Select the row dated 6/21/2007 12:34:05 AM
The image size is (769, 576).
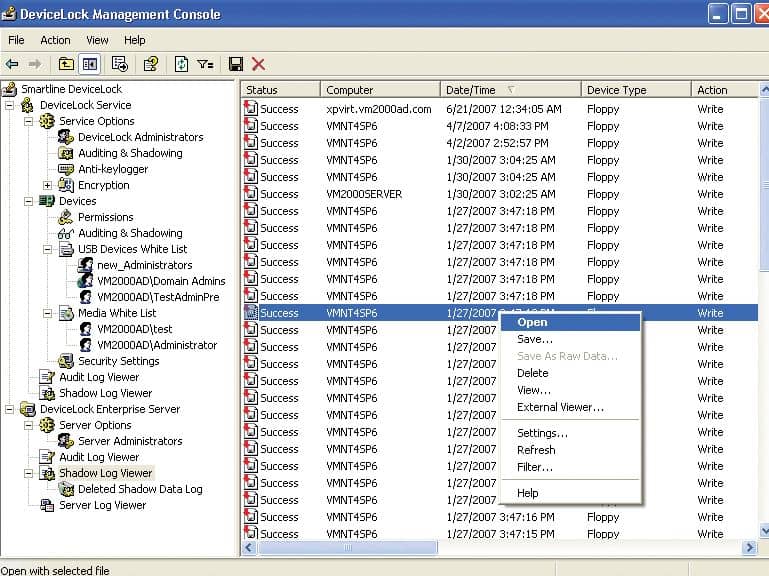[x=499, y=108]
